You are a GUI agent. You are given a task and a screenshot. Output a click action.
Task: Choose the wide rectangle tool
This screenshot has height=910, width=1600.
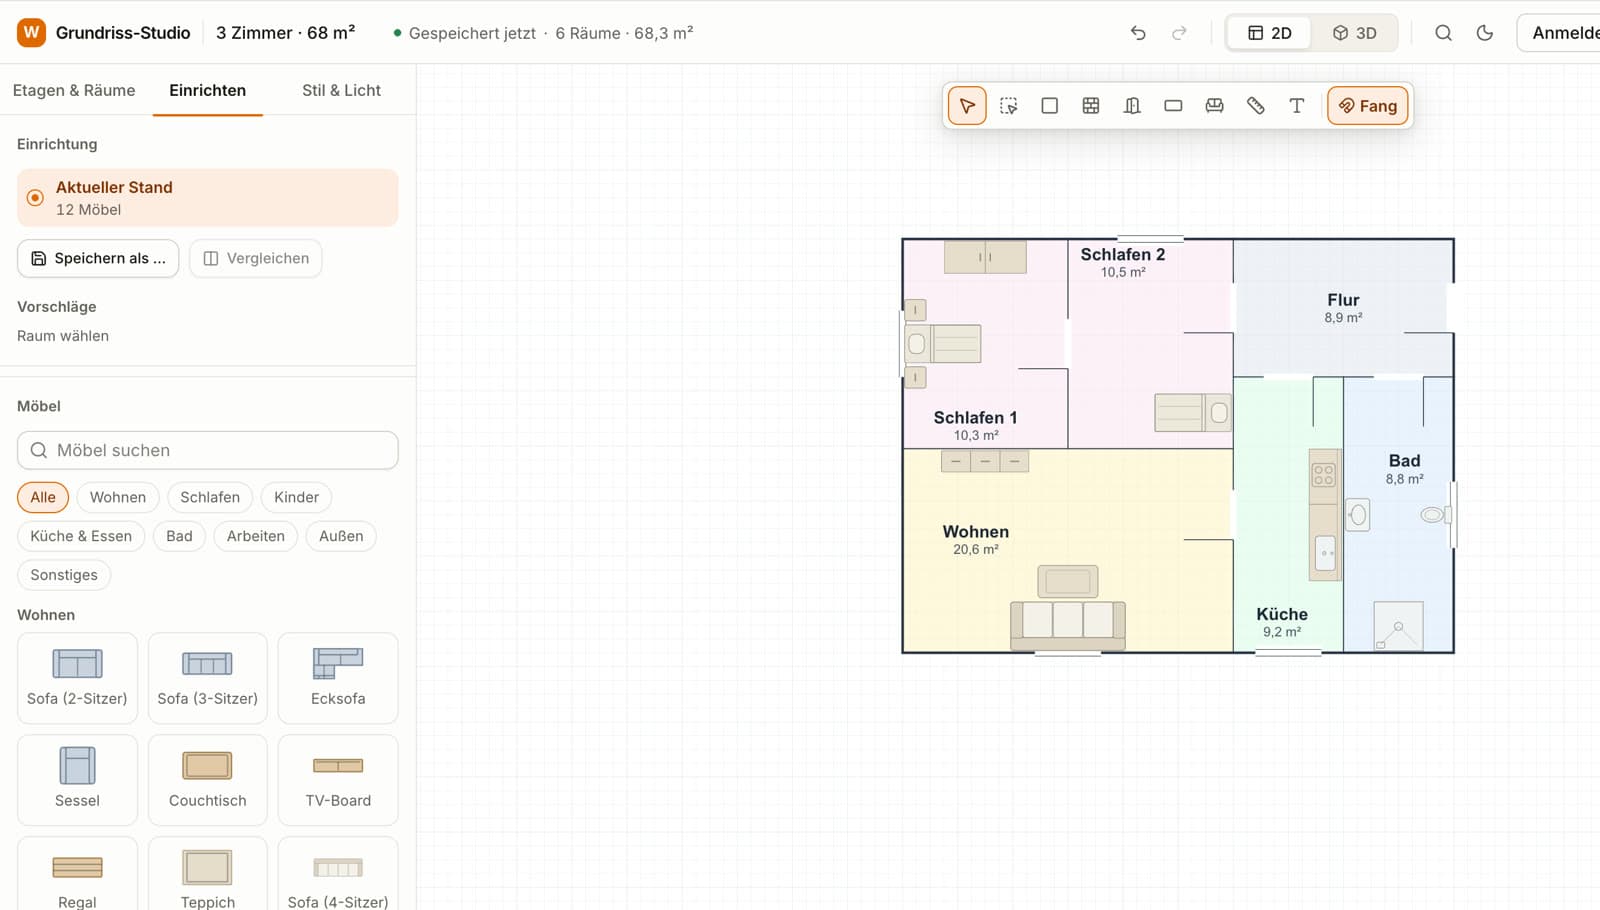click(x=1173, y=106)
